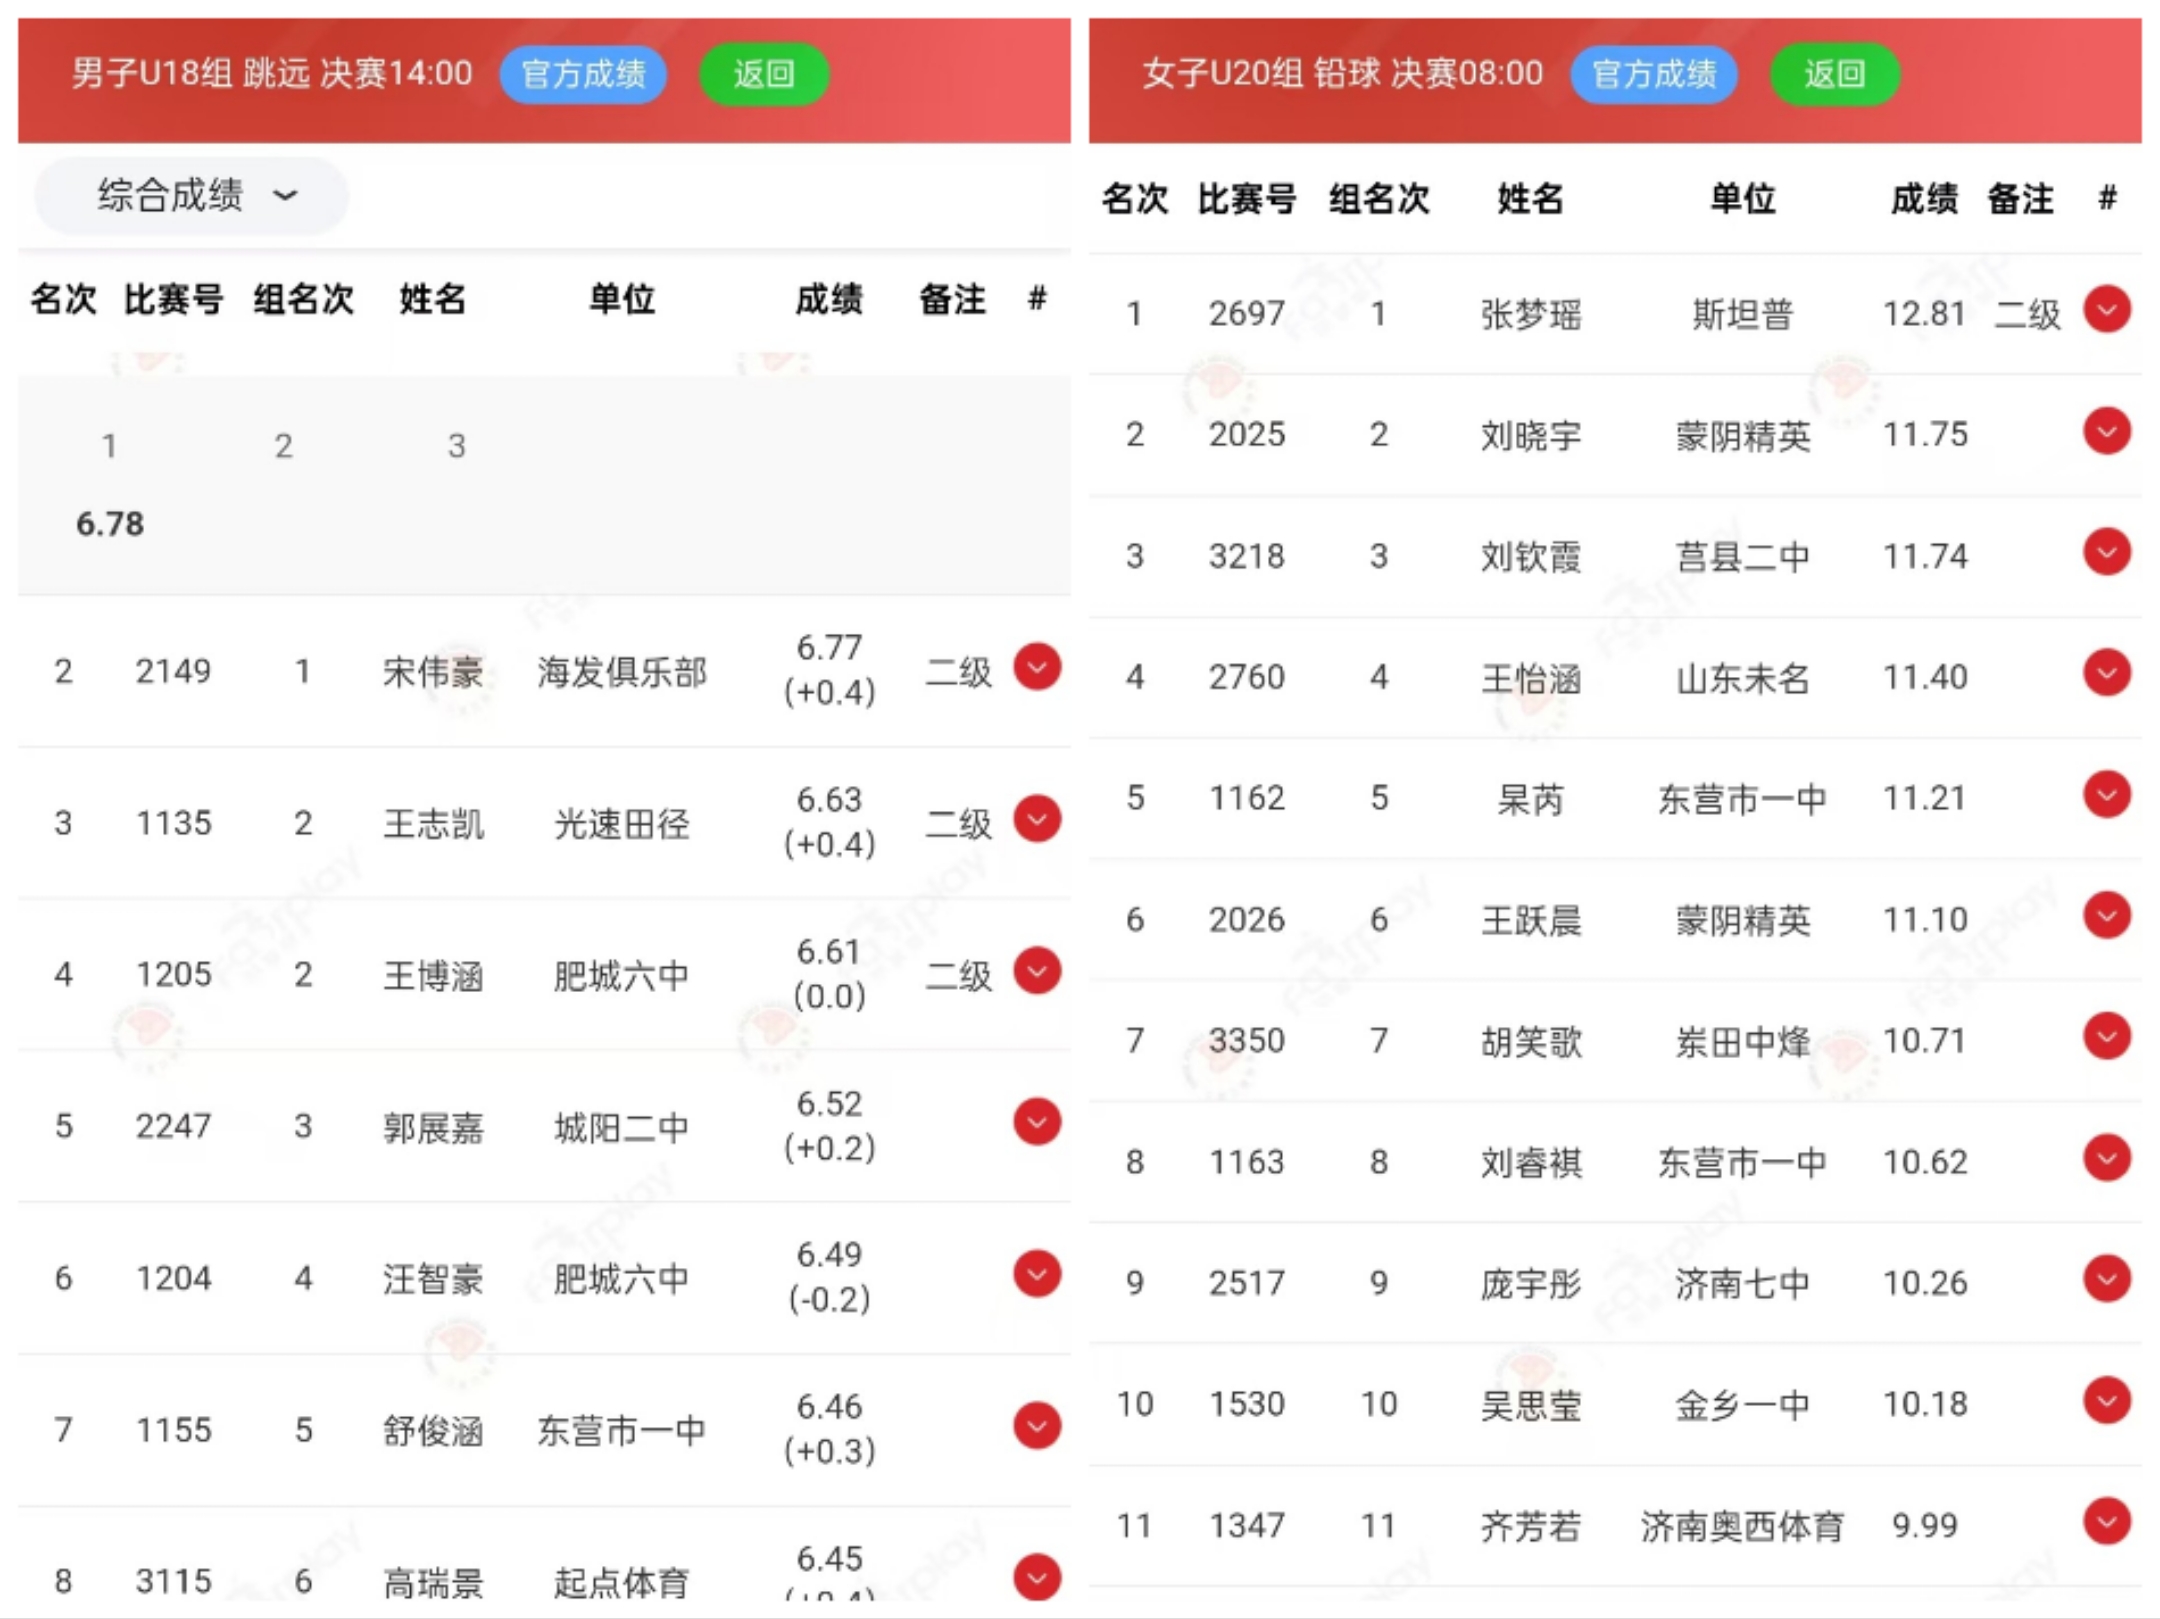Open red arrow icon for 张梦瑶
Image resolution: width=2160 pixels, height=1619 pixels.
point(2107,310)
